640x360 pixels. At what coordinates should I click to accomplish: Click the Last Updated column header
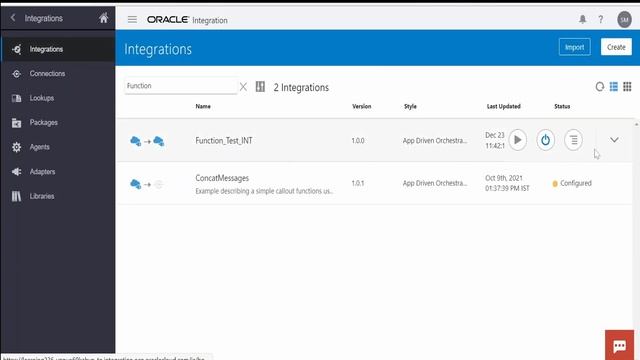click(x=504, y=107)
